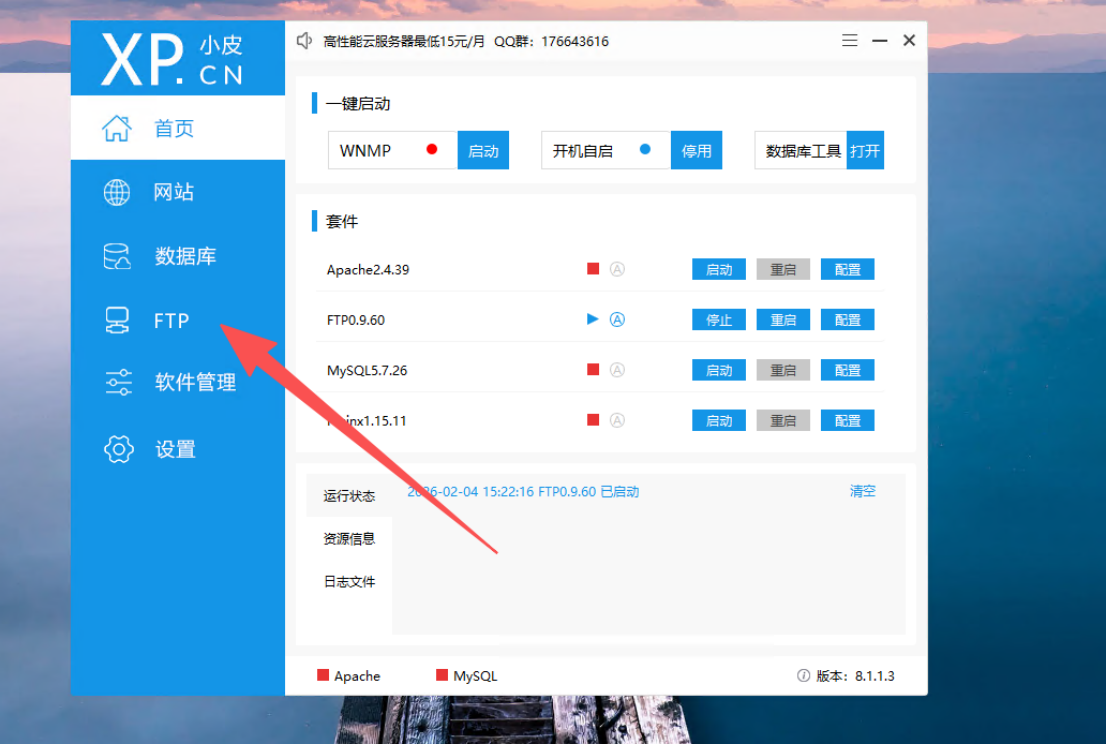The image size is (1107, 744).
Task: Click MySQL5.7.26 red stopped indicator
Action: coord(593,369)
